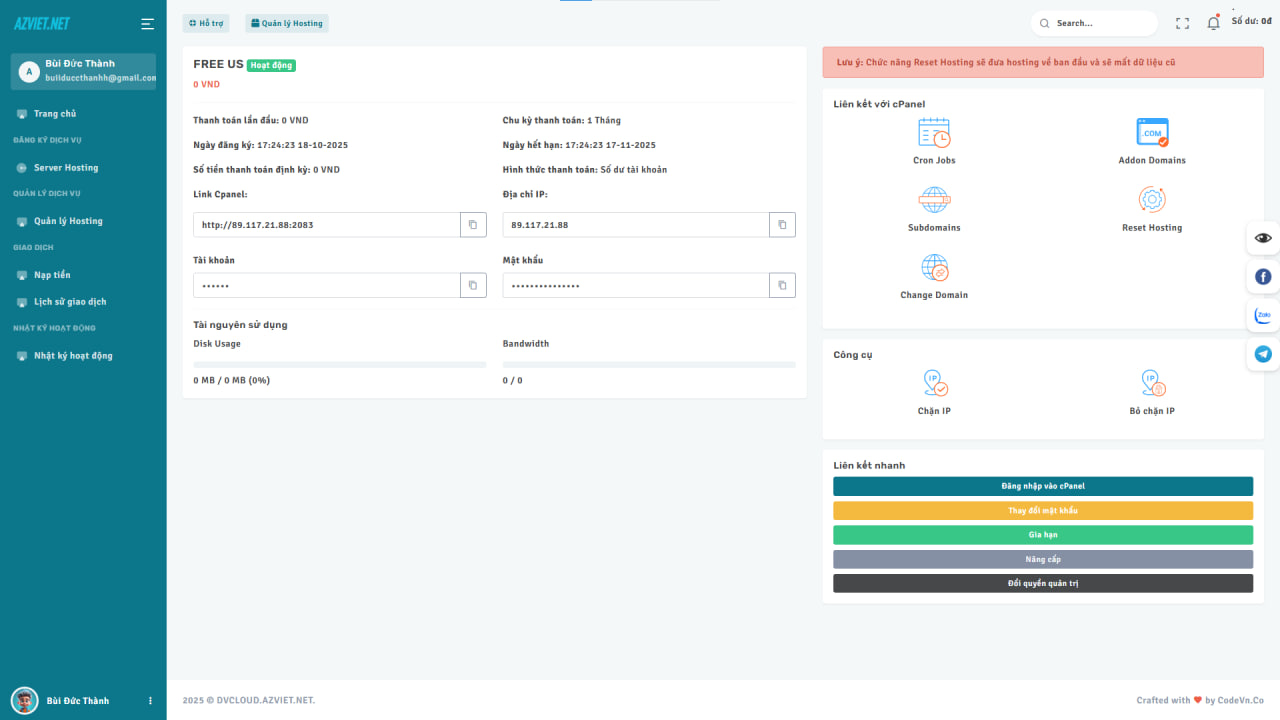Go to Quản lý Hosting in sidebar
The image size is (1280, 720).
click(x=68, y=221)
